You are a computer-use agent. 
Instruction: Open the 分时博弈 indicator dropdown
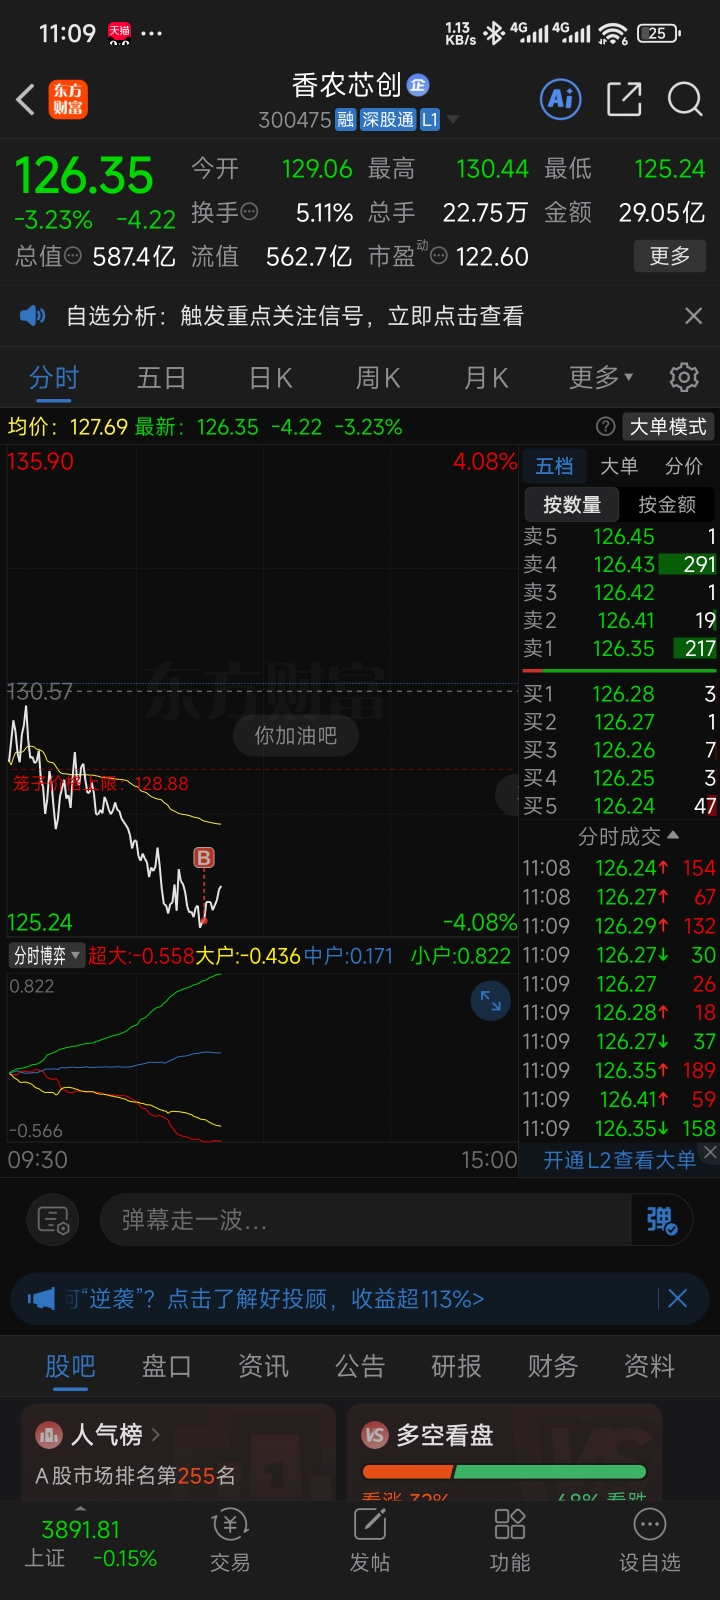coord(46,955)
